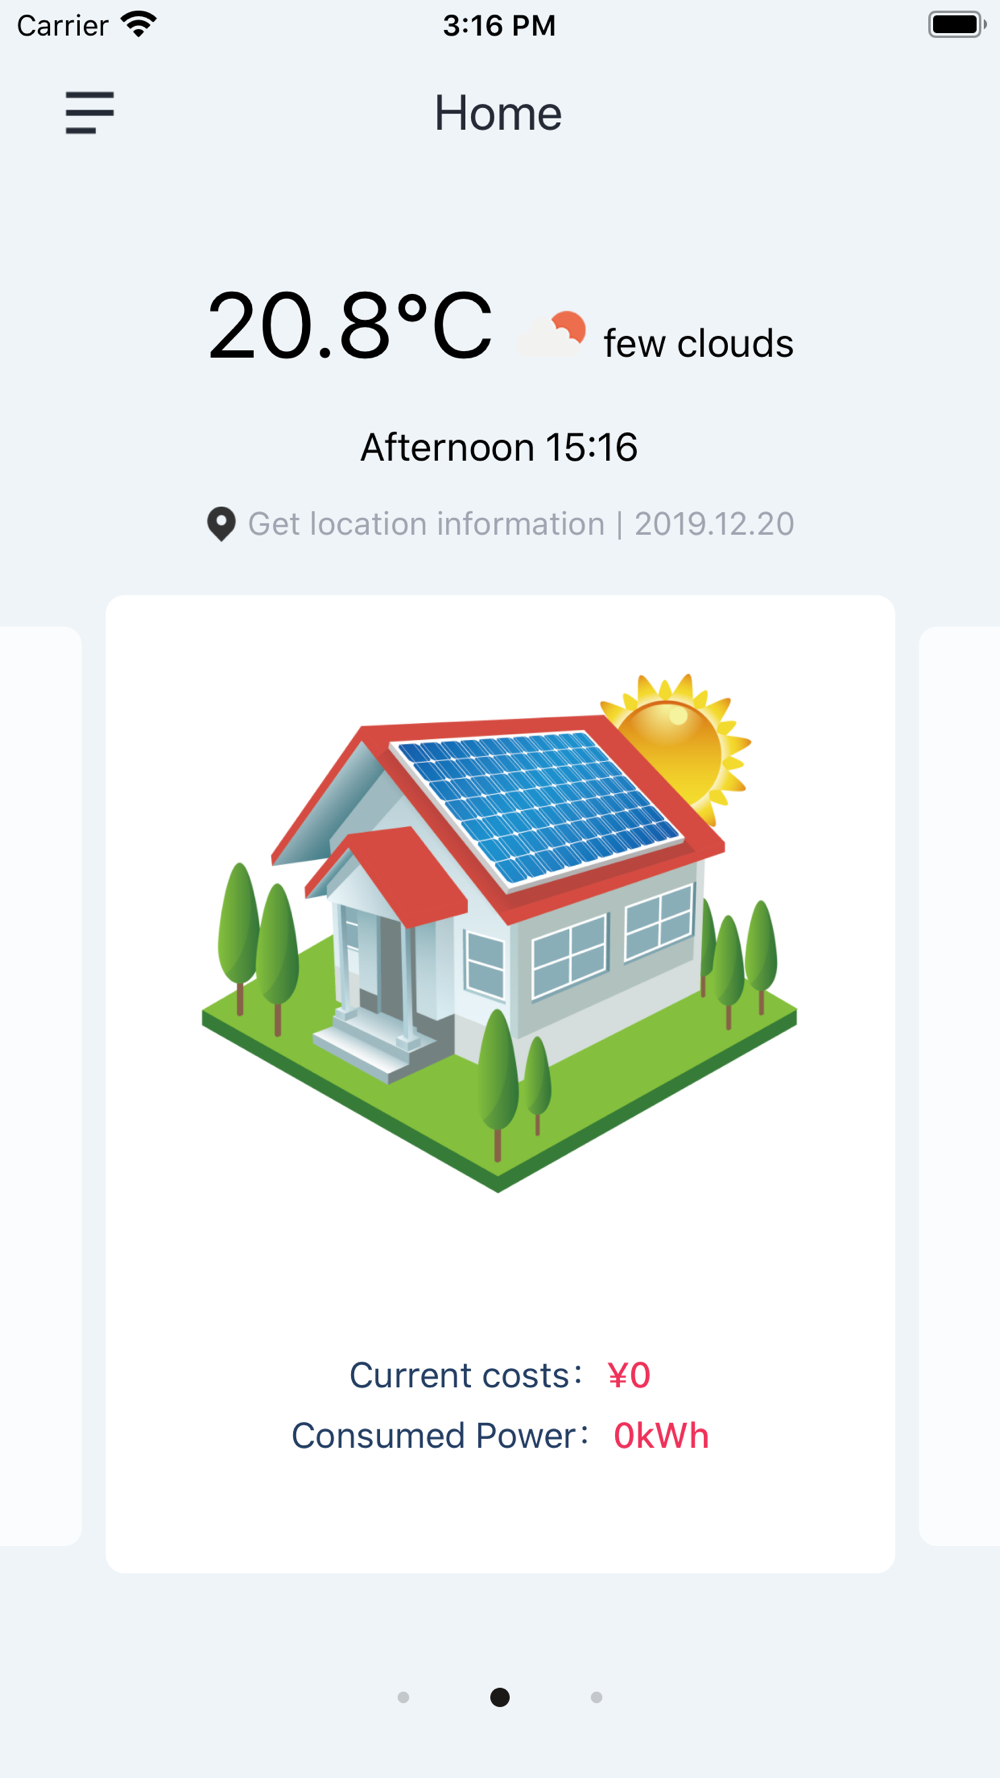This screenshot has width=1000, height=1778.
Task: Select the first page indicator dot
Action: pyautogui.click(x=403, y=1697)
